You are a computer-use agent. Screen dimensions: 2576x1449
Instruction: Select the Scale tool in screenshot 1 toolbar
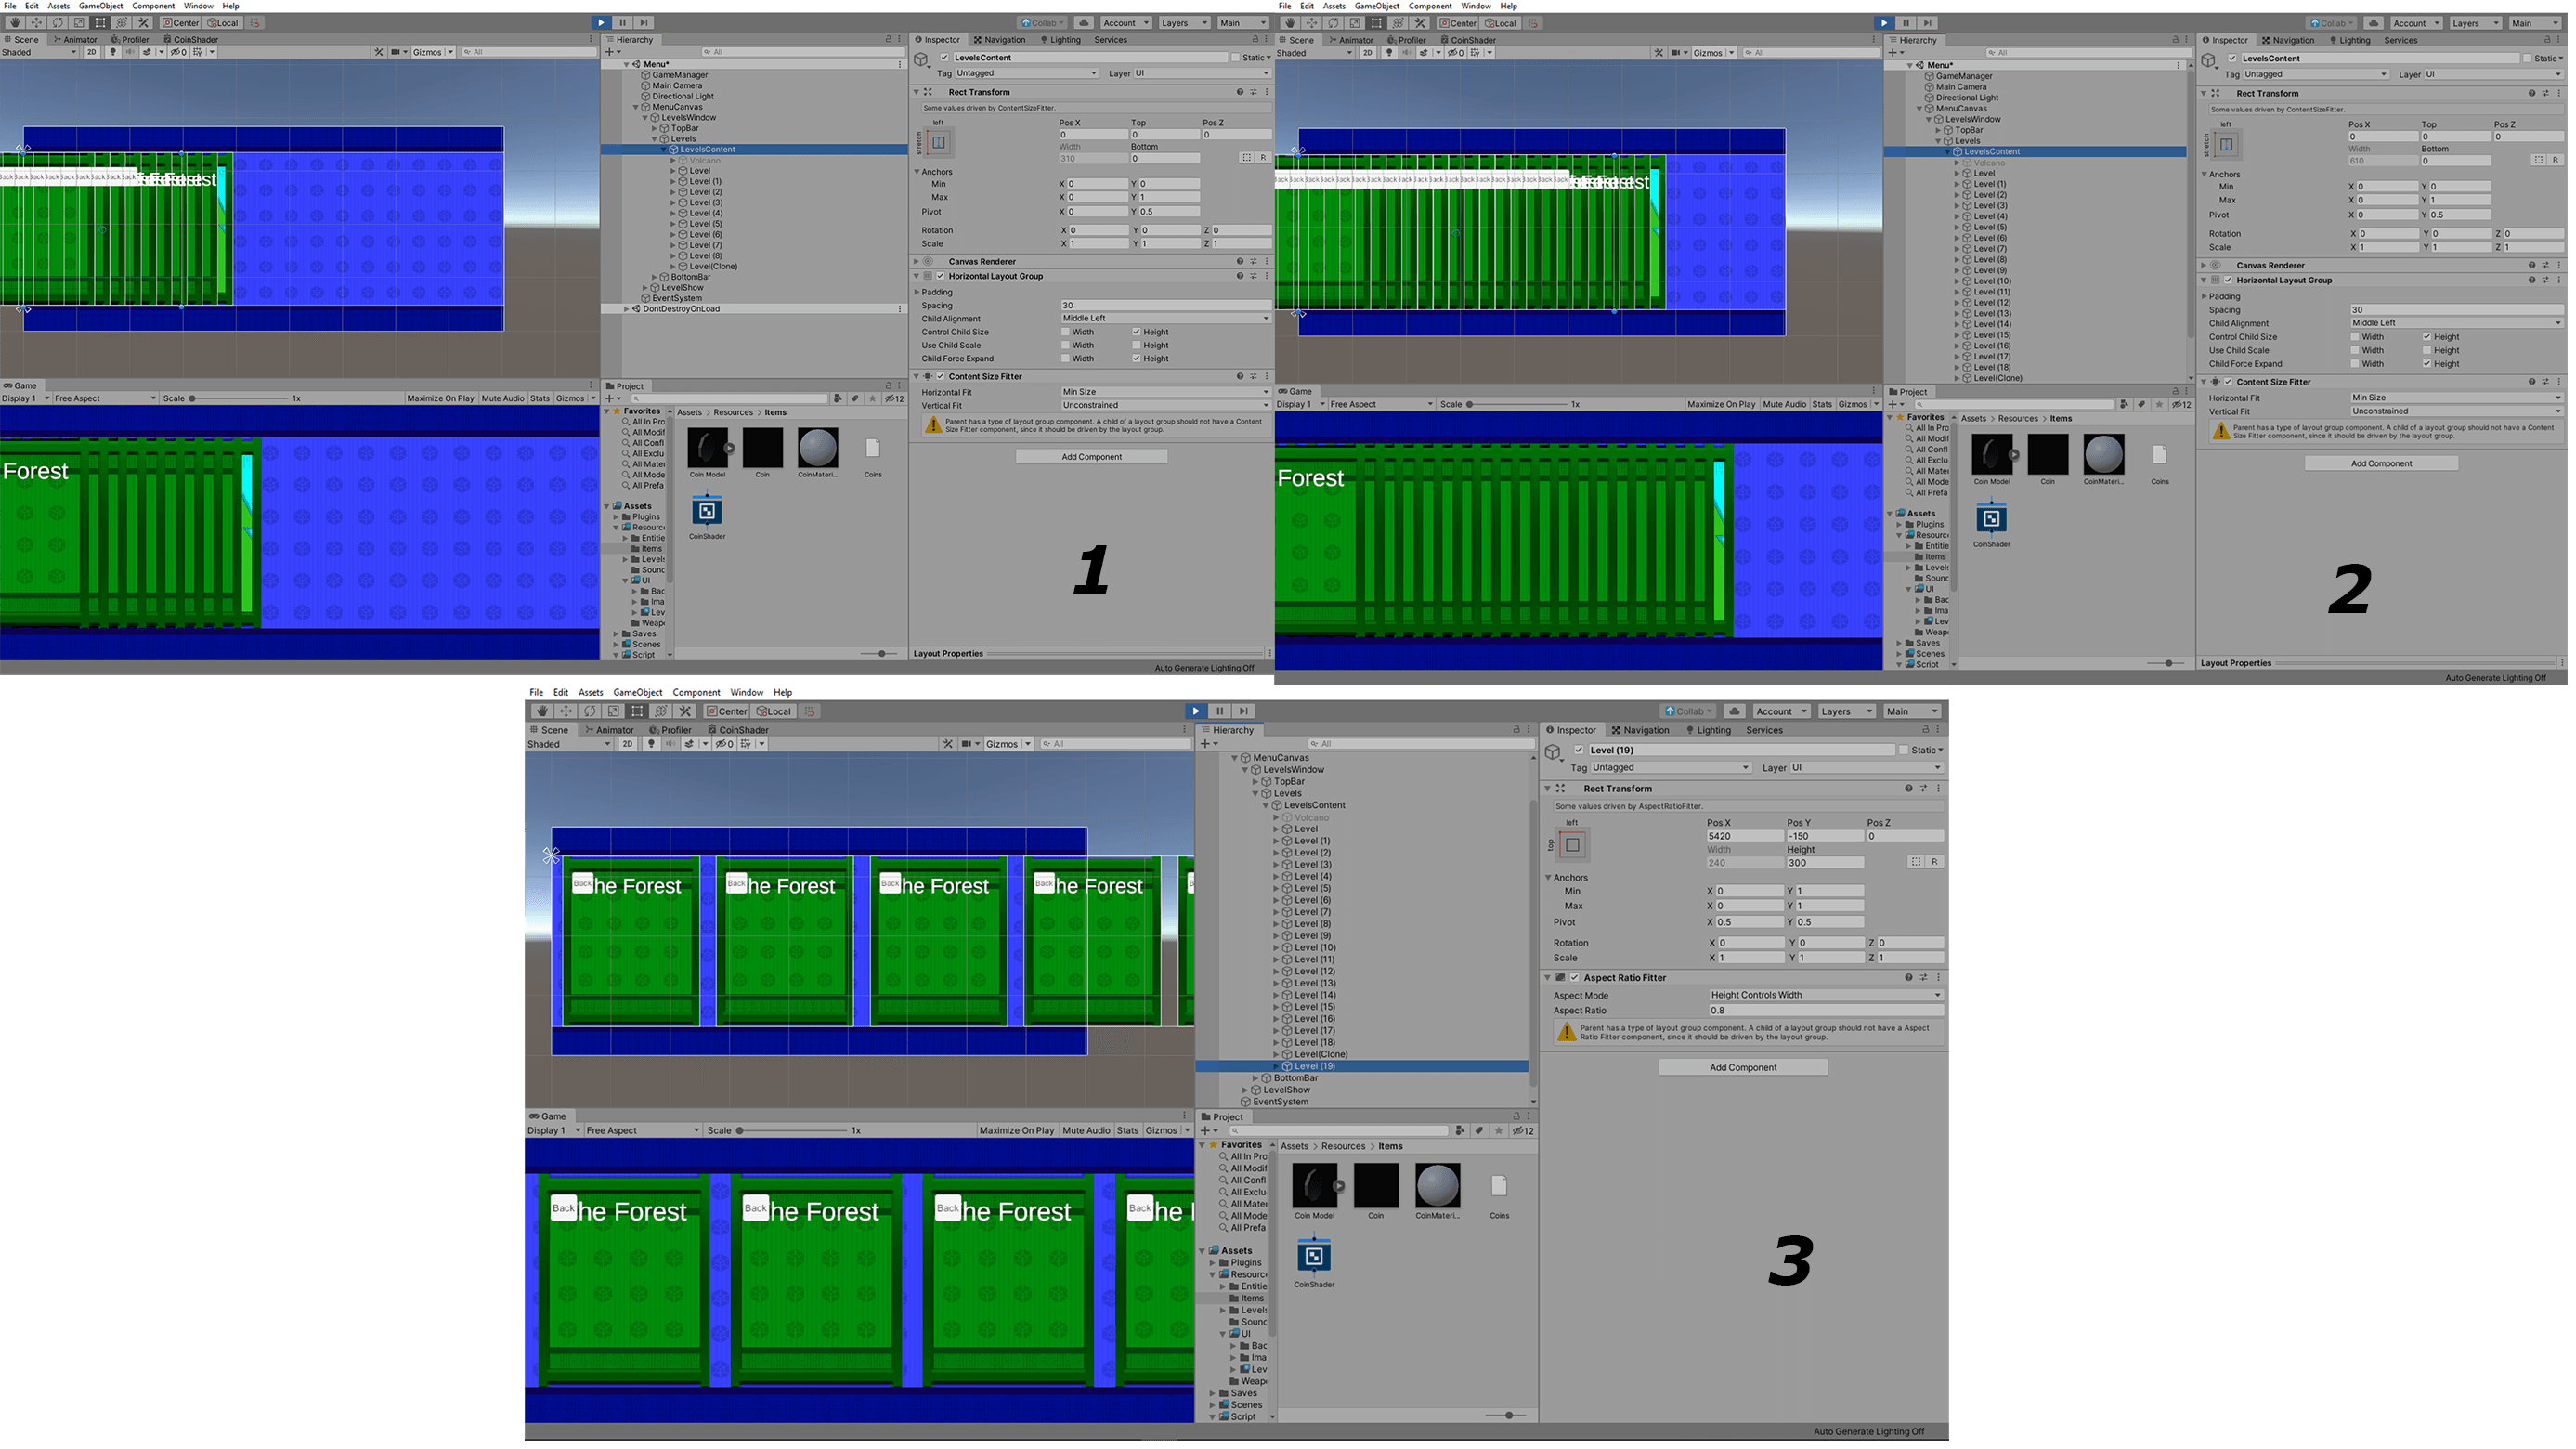click(78, 23)
